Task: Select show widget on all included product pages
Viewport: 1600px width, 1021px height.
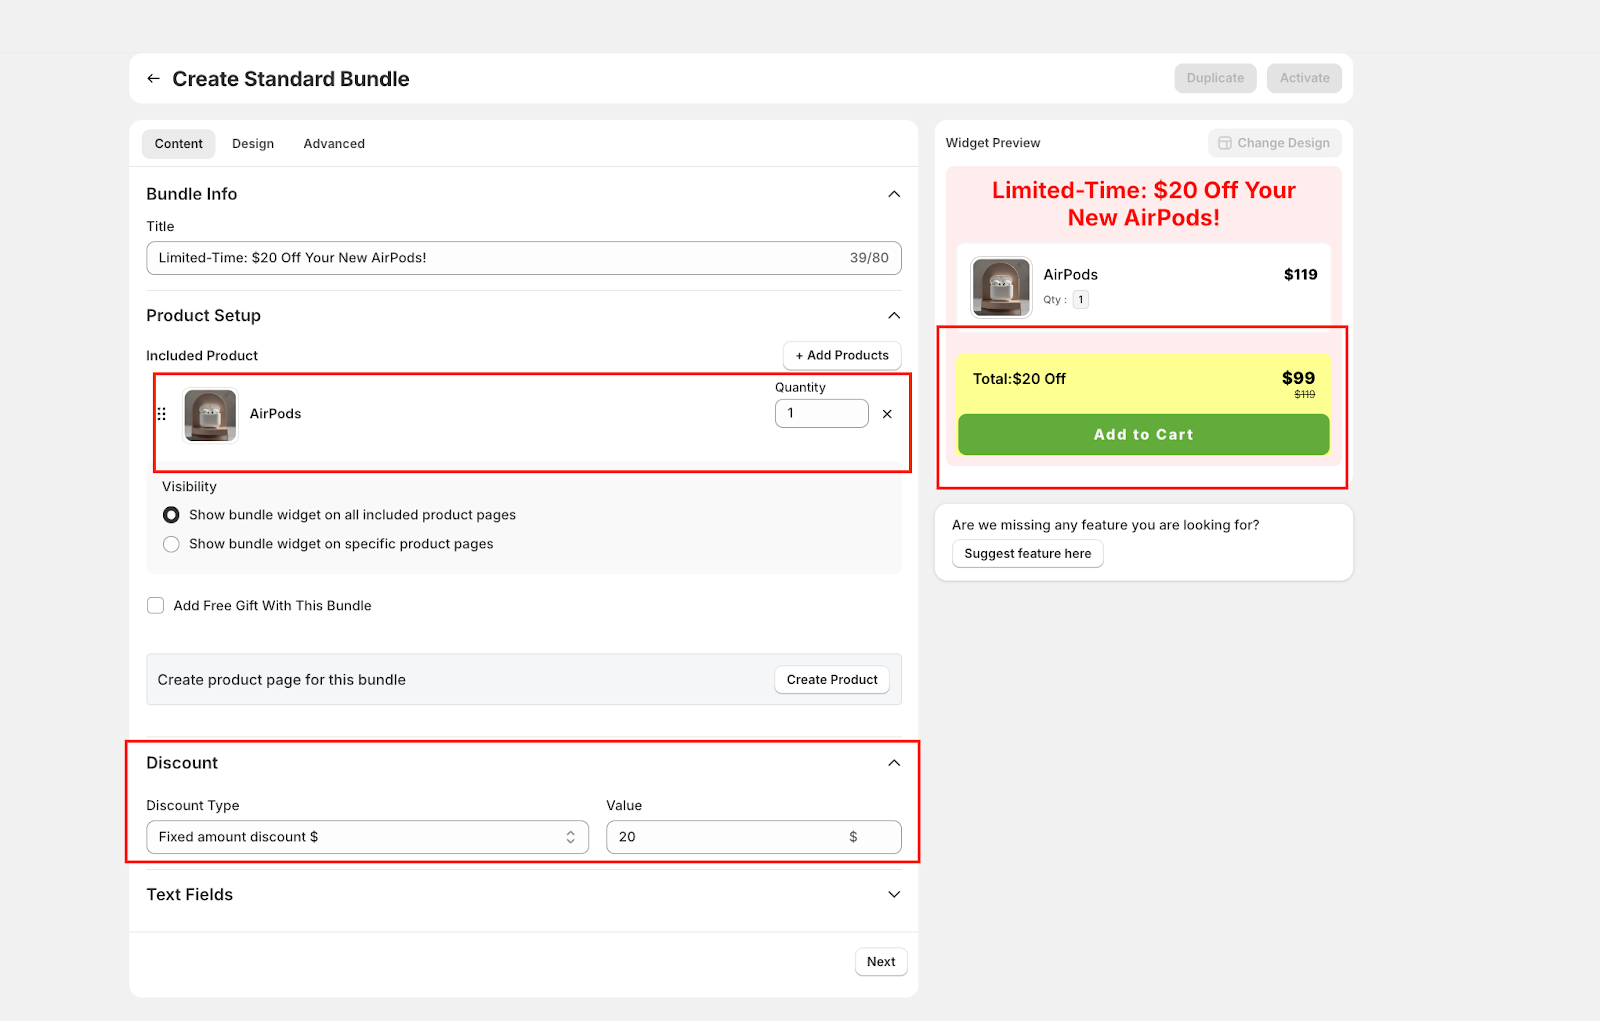Action: pyautogui.click(x=171, y=515)
